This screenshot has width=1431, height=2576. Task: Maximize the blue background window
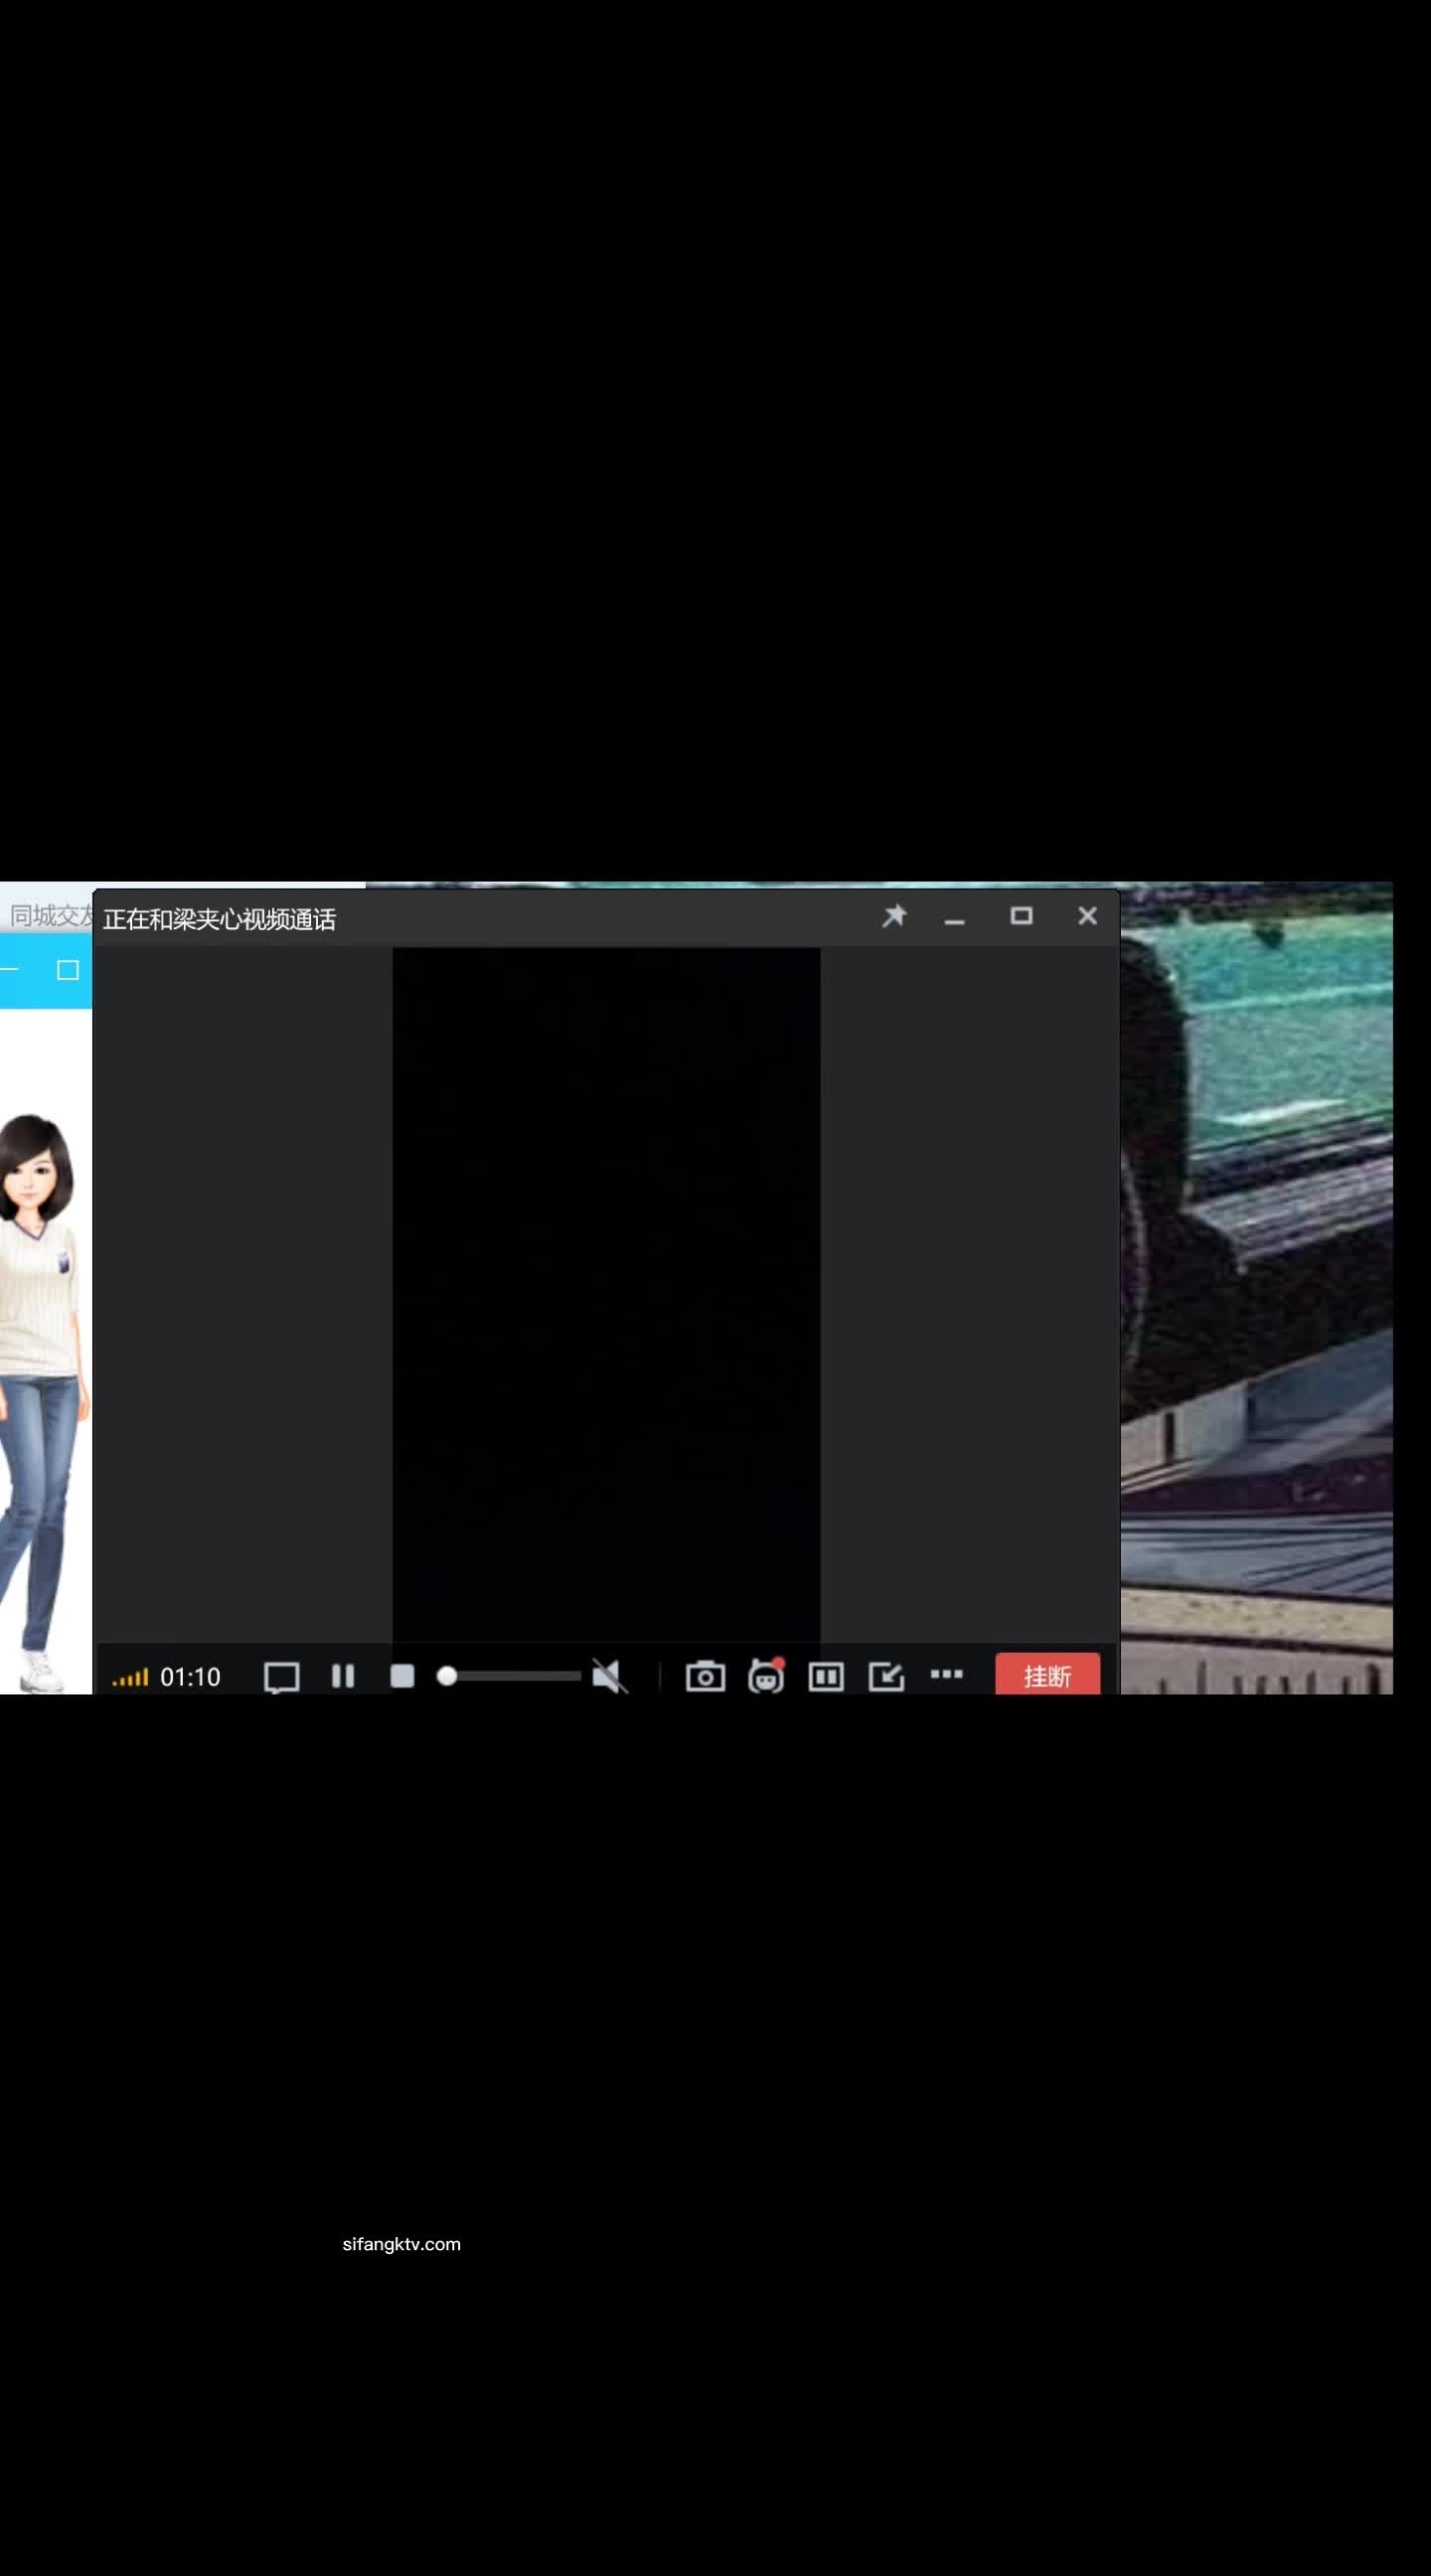pos(68,970)
